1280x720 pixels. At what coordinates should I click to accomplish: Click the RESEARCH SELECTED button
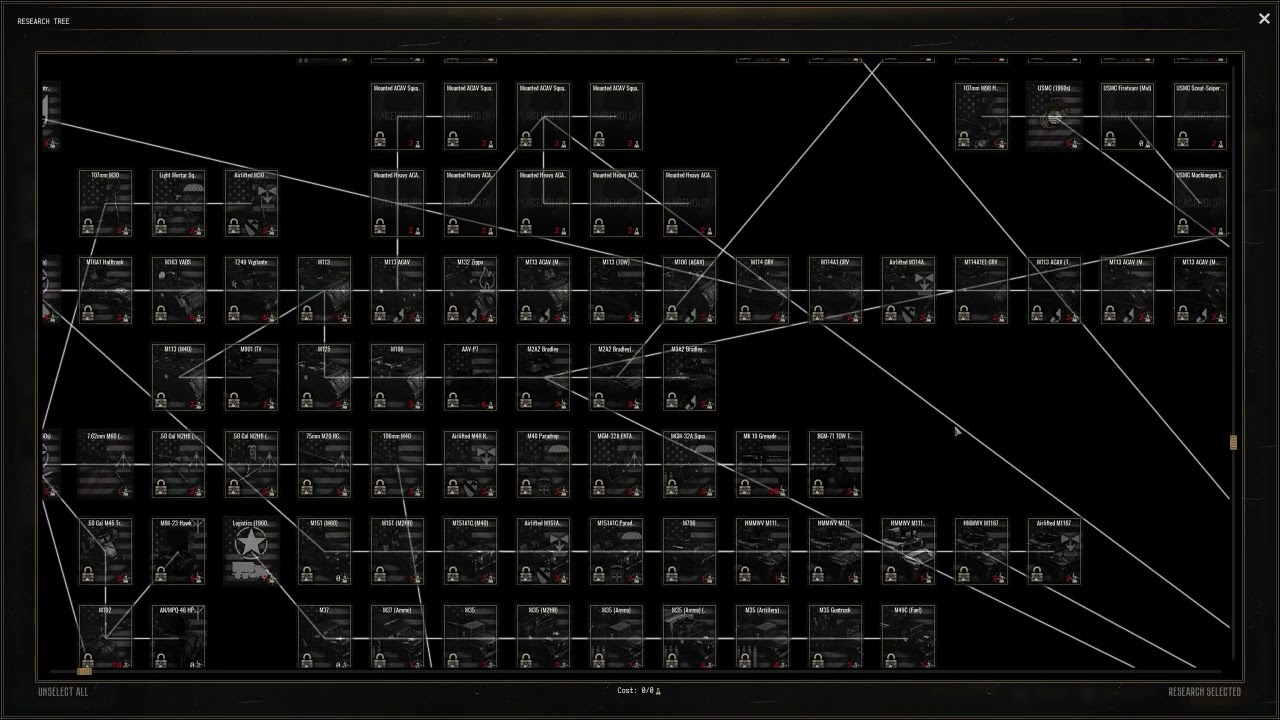(1205, 692)
